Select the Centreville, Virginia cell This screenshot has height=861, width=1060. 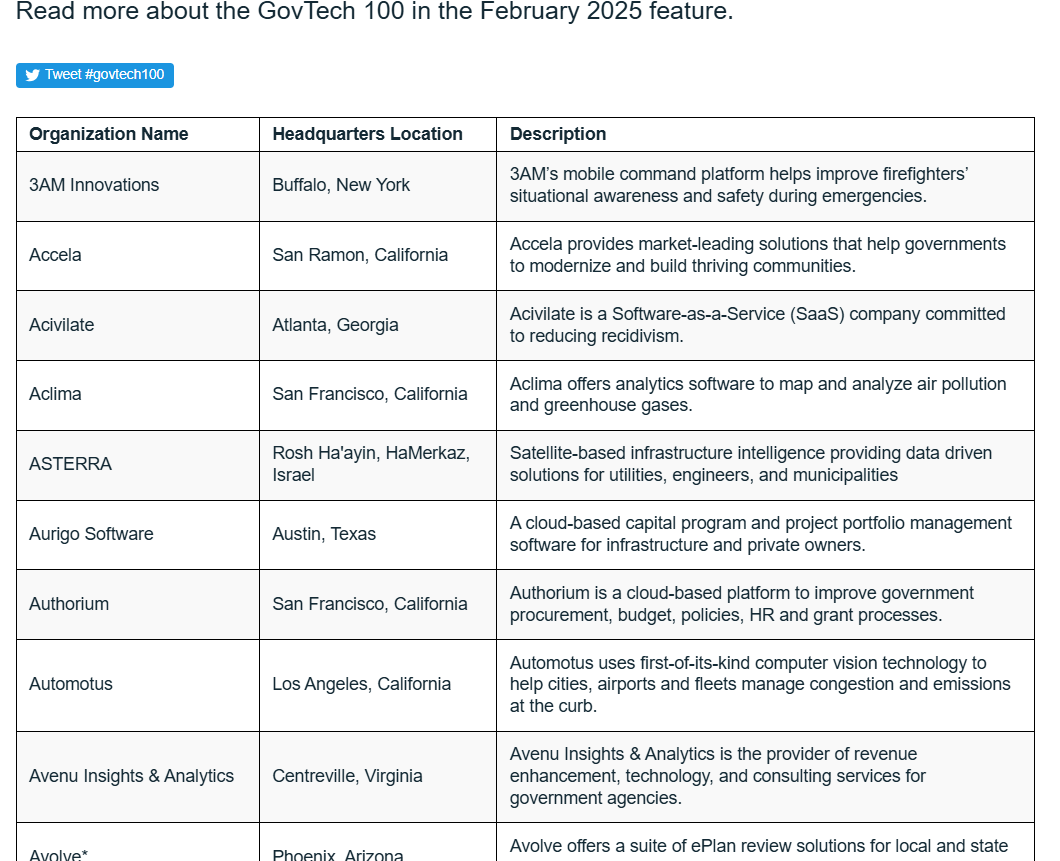click(x=378, y=777)
